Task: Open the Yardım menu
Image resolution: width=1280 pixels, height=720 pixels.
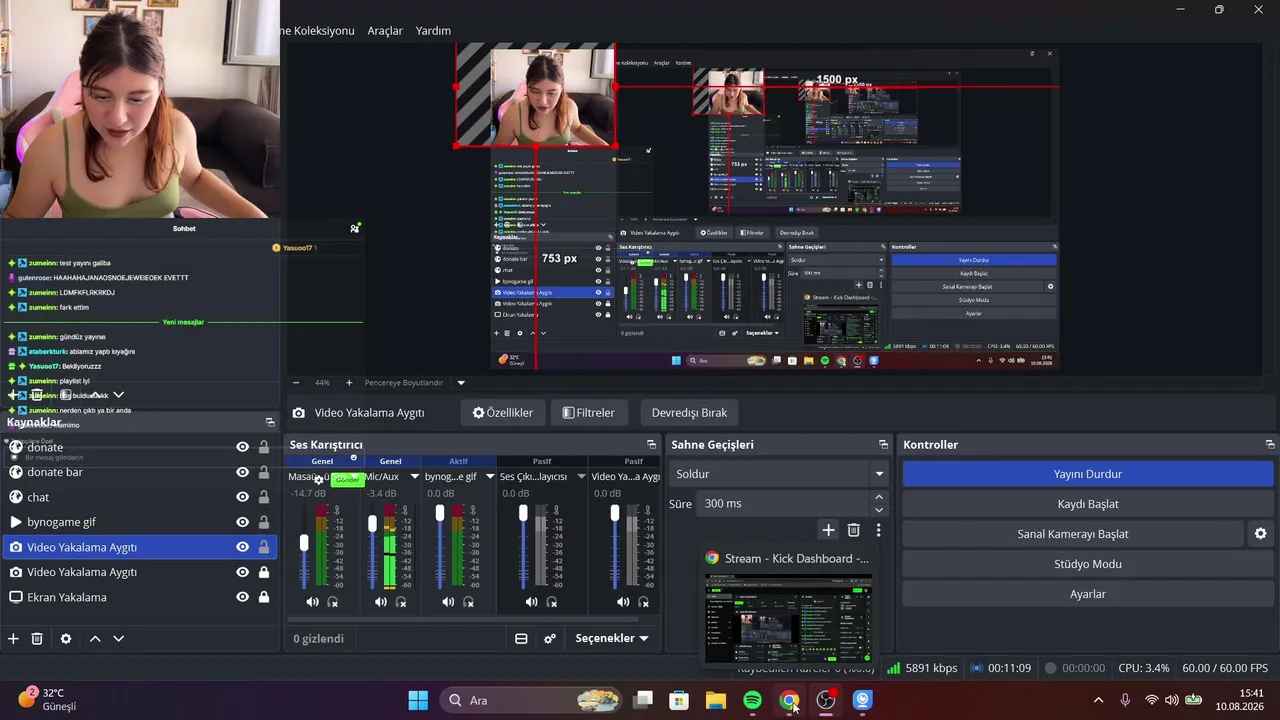Action: (x=433, y=31)
